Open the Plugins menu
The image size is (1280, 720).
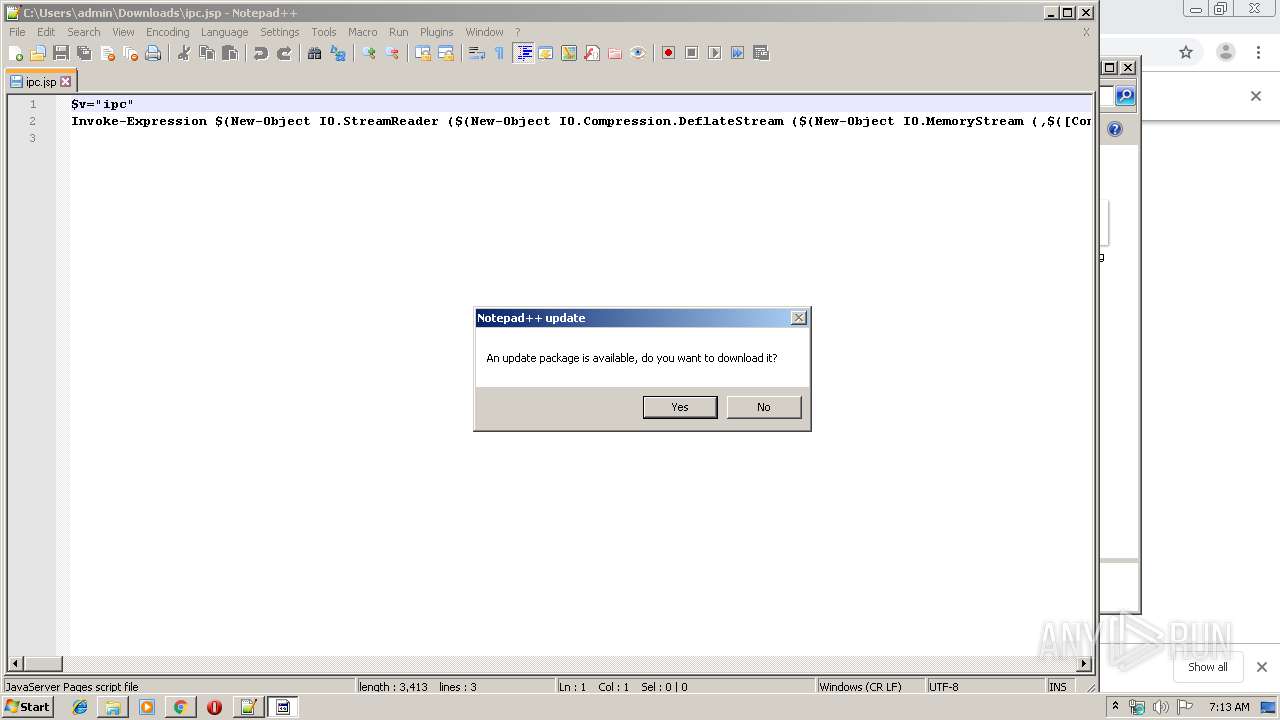[437, 32]
